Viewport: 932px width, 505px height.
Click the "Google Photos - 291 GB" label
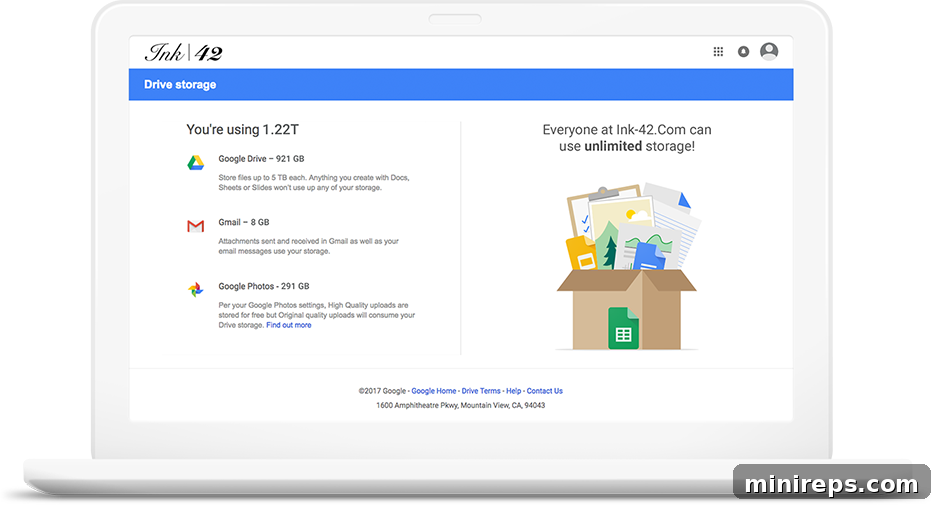[x=264, y=286]
